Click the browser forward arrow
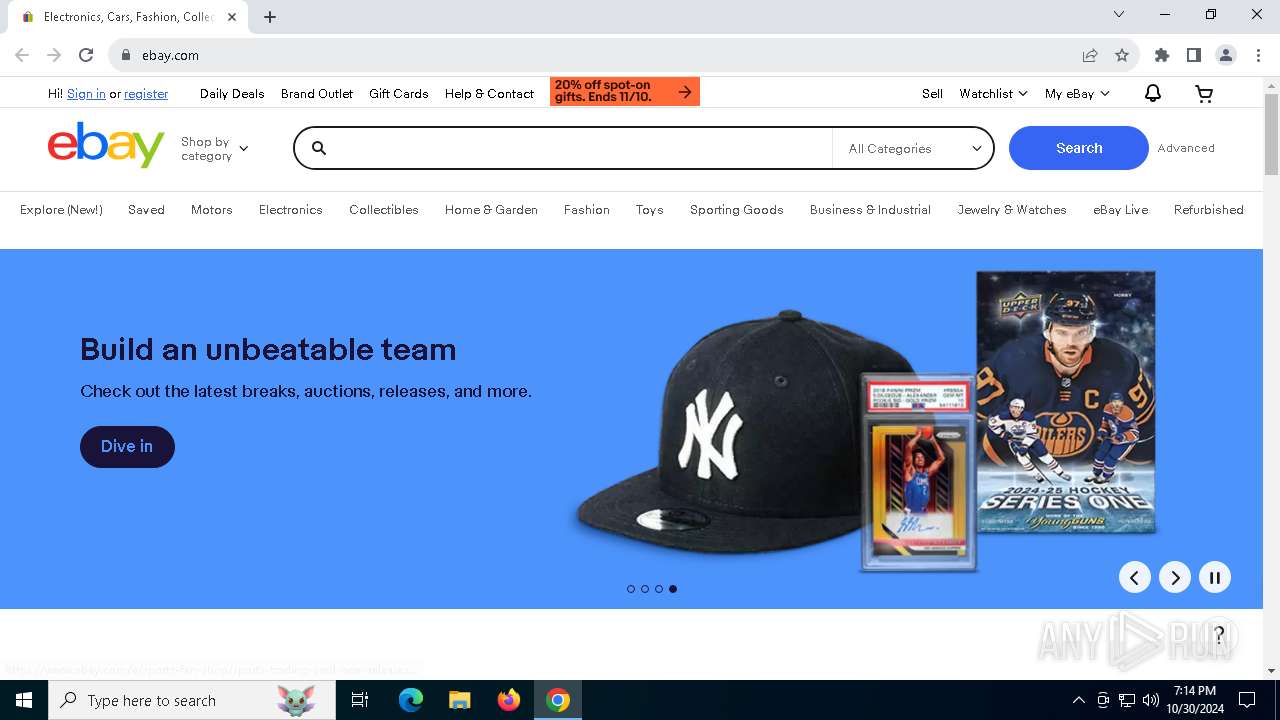Screen dimensions: 1280x720 pos(54,55)
